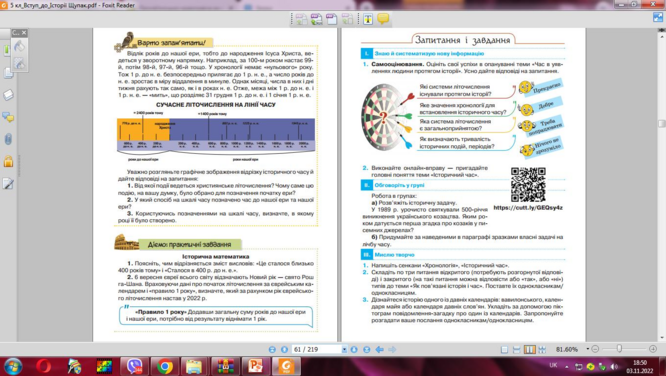This screenshot has height=376, width=666.
Task: Switch to continuous page view
Action: 516,349
